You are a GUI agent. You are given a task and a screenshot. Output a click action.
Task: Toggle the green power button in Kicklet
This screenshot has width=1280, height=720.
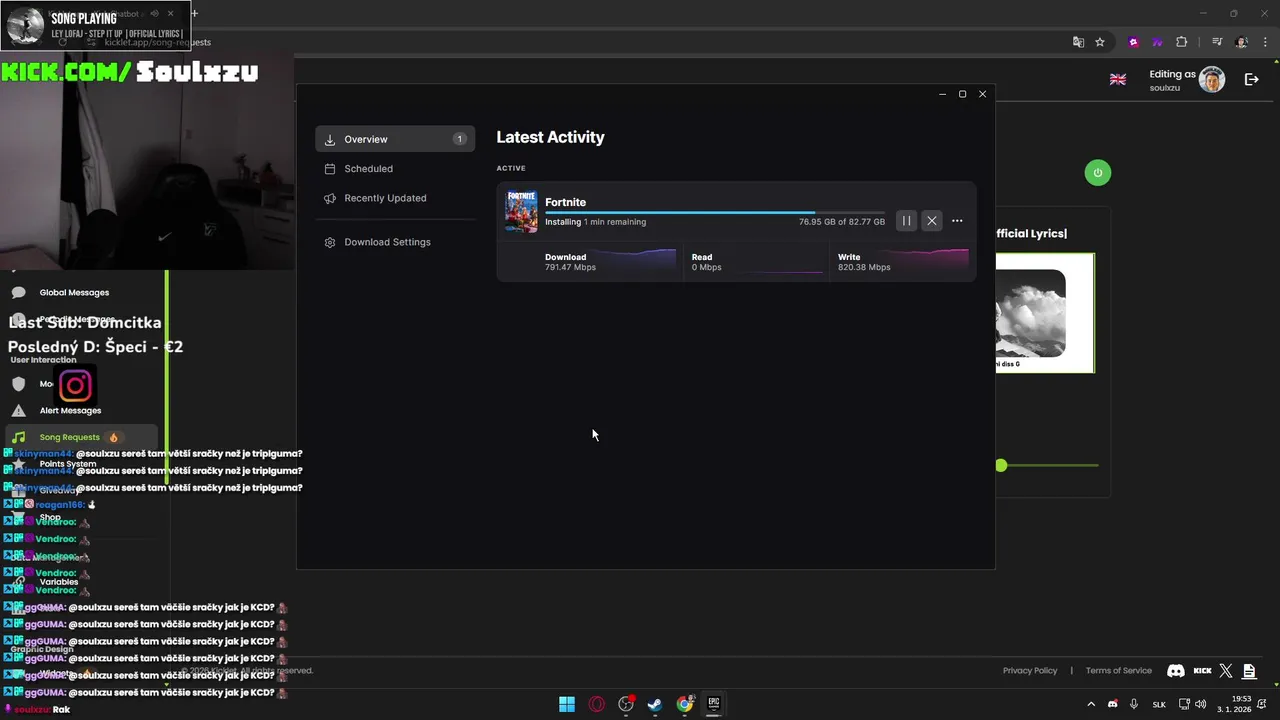click(x=1097, y=172)
